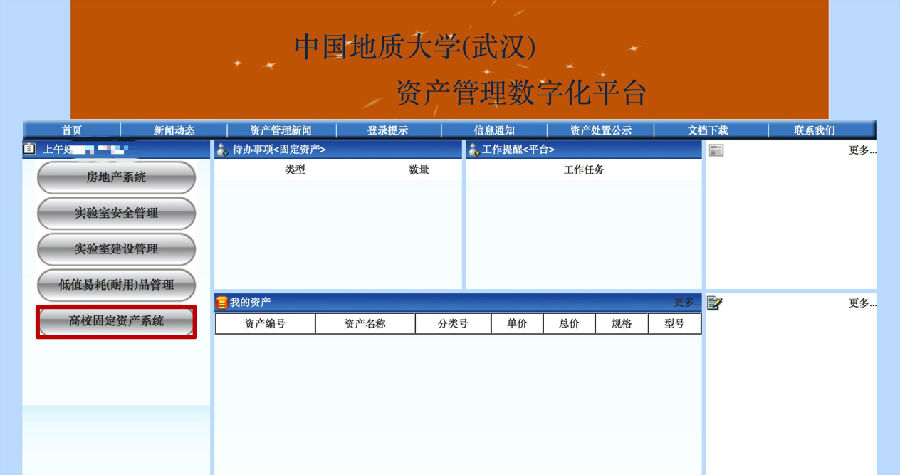
Task: Open 新闻动态 in the navigation bar
Action: (174, 130)
